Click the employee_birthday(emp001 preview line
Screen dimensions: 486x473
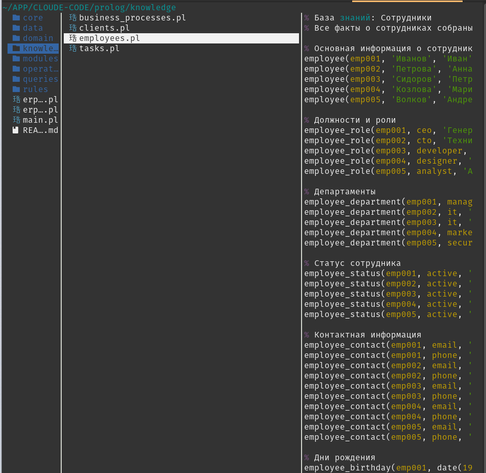click(x=388, y=468)
